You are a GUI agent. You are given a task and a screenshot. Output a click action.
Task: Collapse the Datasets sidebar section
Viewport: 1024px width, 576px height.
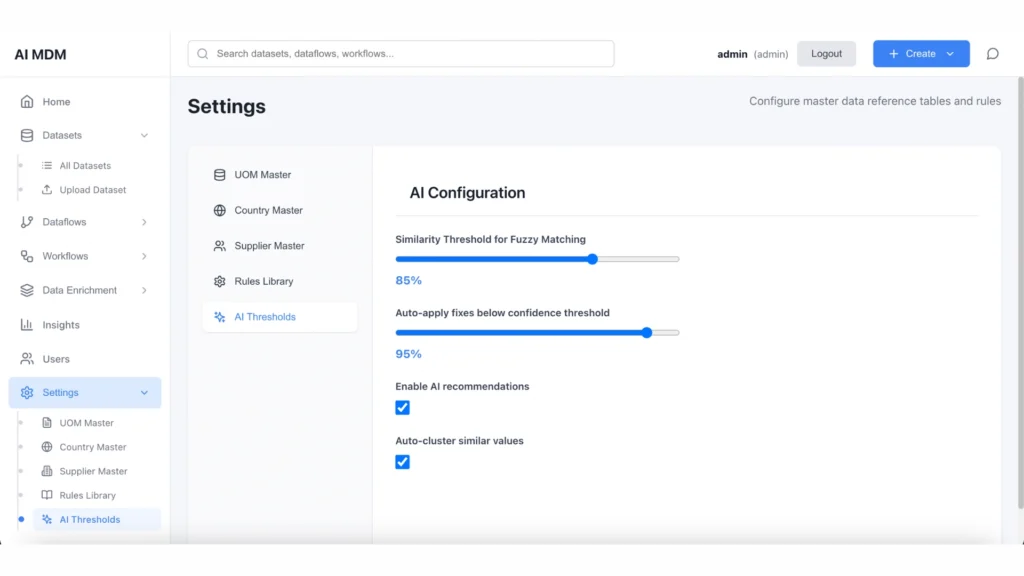tap(144, 136)
